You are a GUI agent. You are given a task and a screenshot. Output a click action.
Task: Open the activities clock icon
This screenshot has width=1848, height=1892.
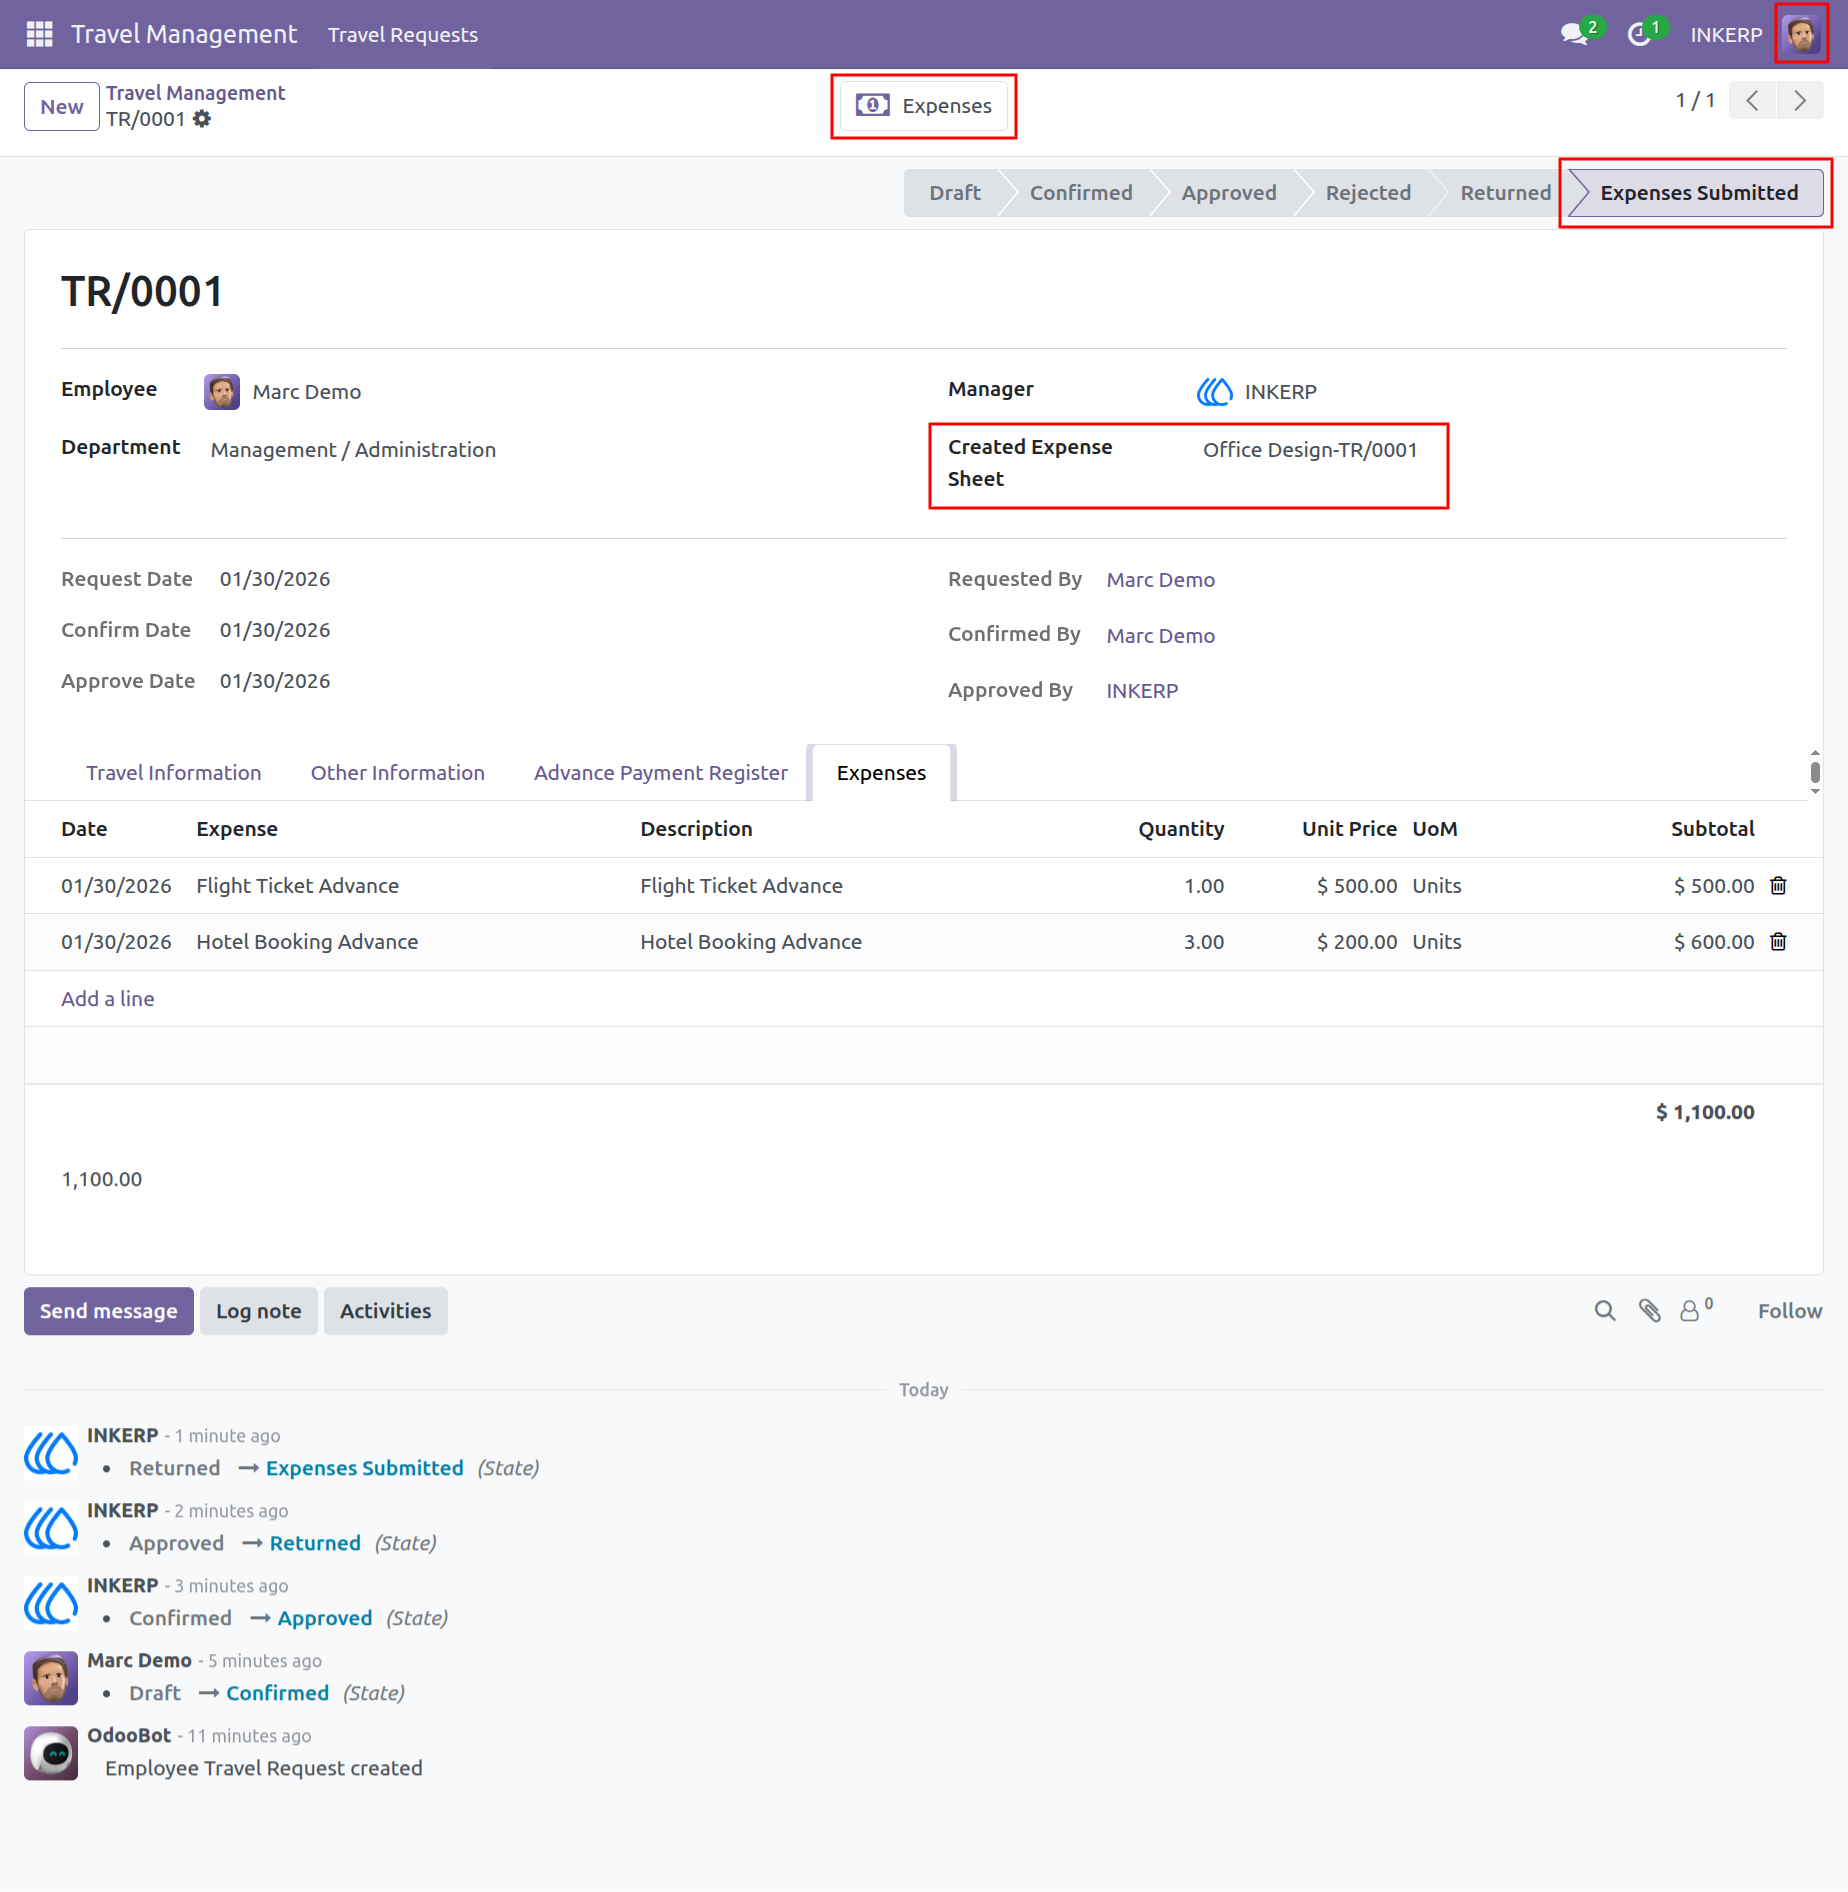(x=1639, y=35)
